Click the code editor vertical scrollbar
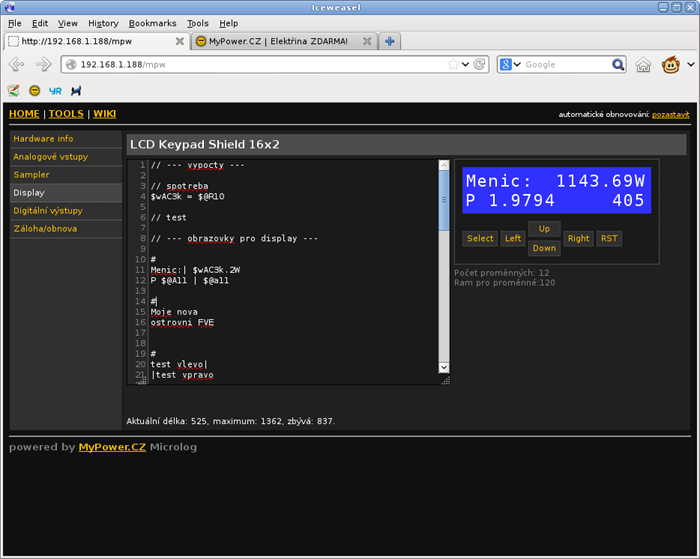 (444, 200)
